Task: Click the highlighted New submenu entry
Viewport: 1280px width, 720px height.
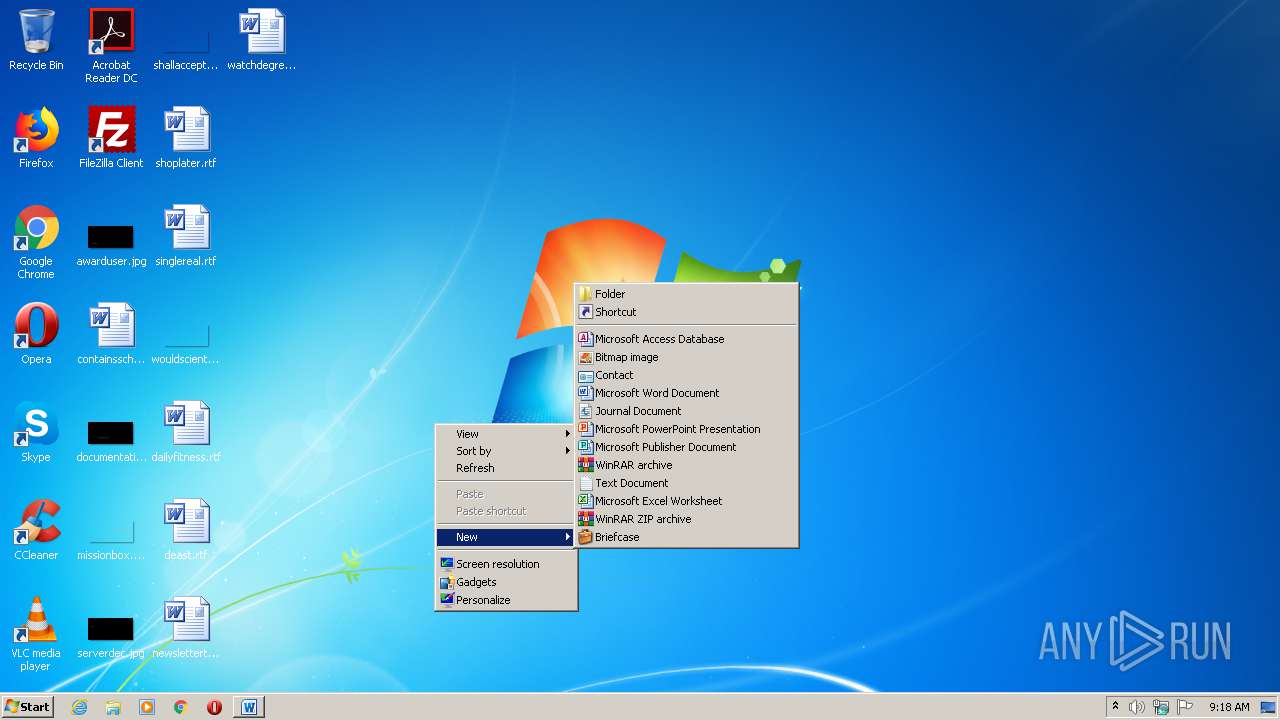Action: pyautogui.click(x=506, y=537)
